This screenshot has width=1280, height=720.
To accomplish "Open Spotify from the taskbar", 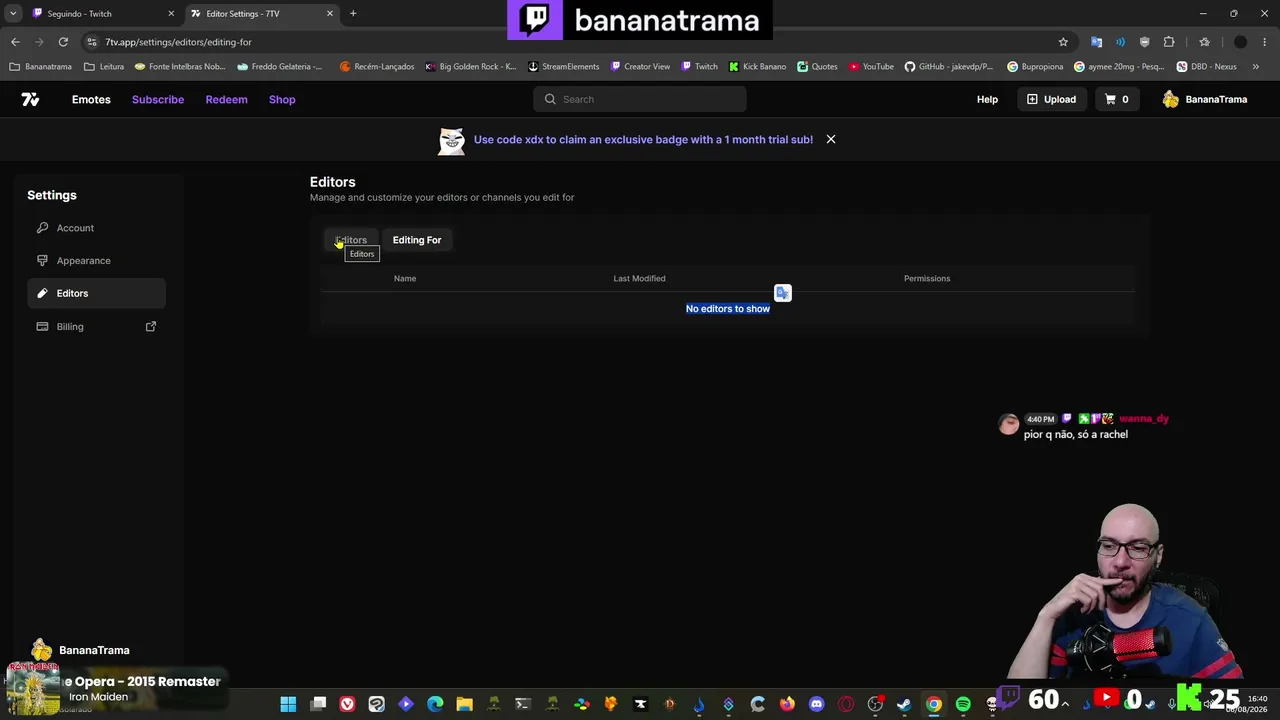I will (x=963, y=704).
